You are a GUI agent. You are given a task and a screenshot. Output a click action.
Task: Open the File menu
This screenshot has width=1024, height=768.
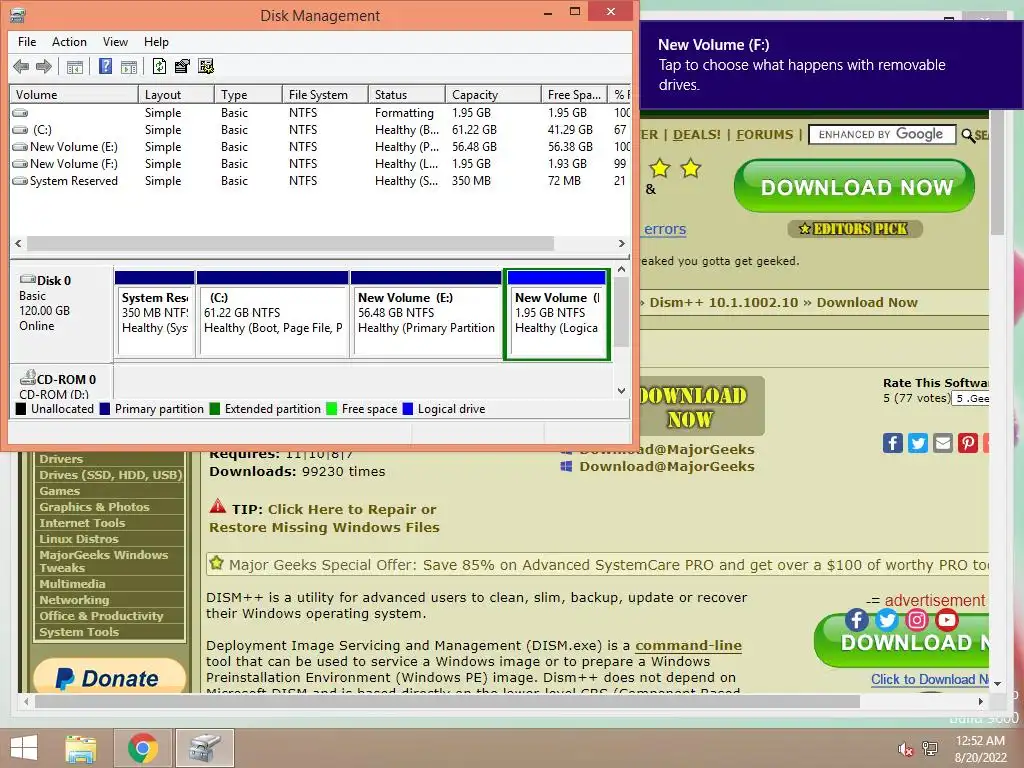point(27,42)
